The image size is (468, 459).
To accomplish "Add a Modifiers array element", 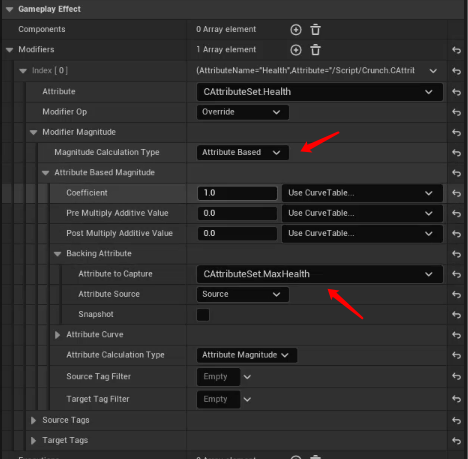I will point(296,50).
